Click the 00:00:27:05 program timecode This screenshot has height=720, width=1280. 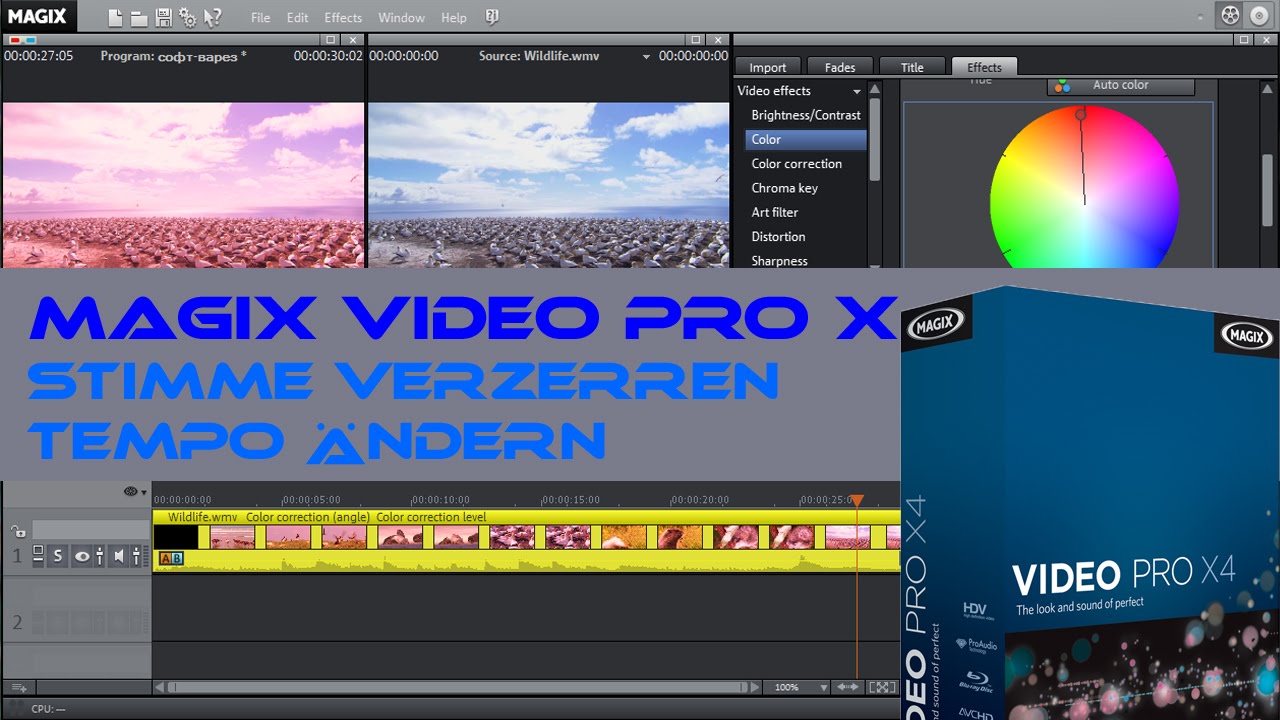point(39,56)
